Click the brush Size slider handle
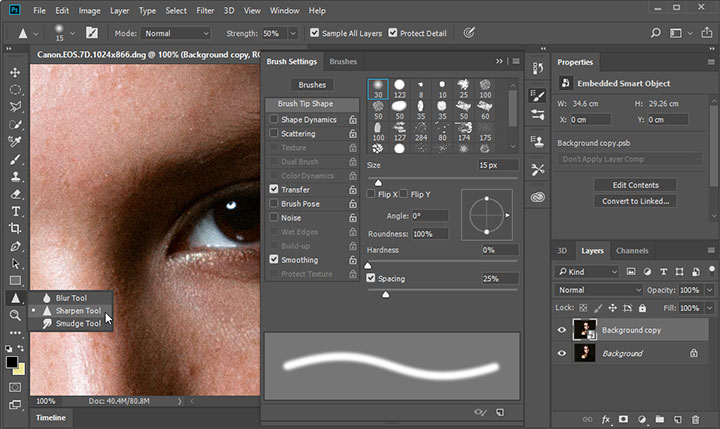This screenshot has width=720, height=429. (x=378, y=182)
